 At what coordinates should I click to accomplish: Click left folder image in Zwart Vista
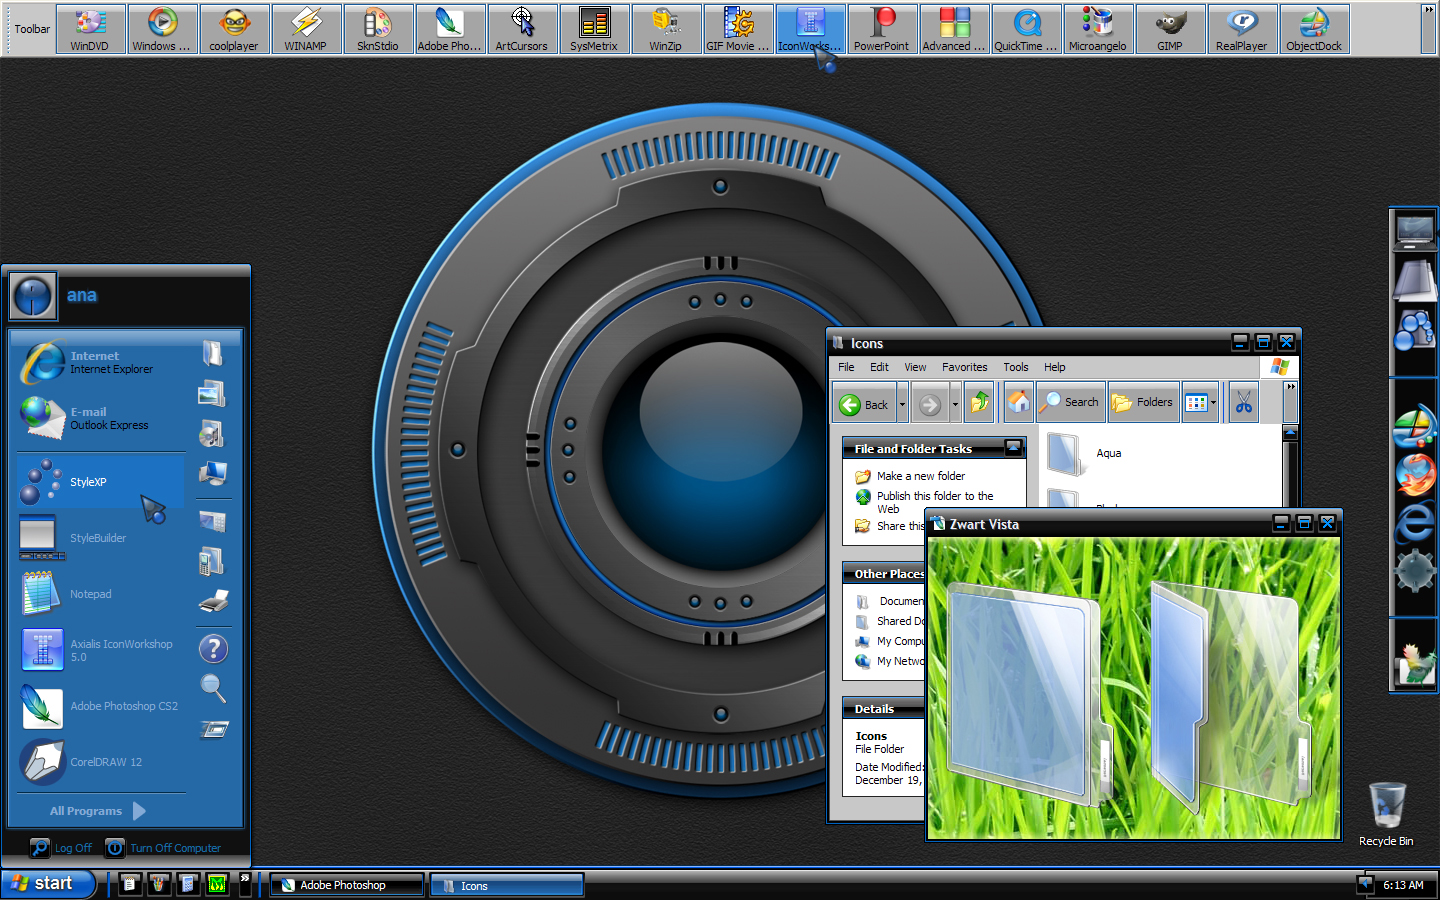click(1030, 694)
